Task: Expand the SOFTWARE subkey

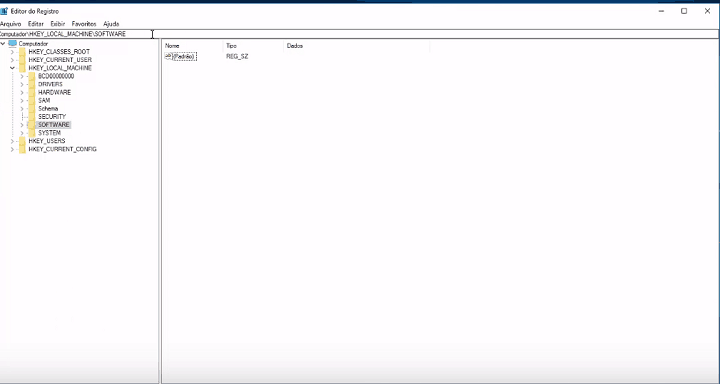Action: [22, 125]
